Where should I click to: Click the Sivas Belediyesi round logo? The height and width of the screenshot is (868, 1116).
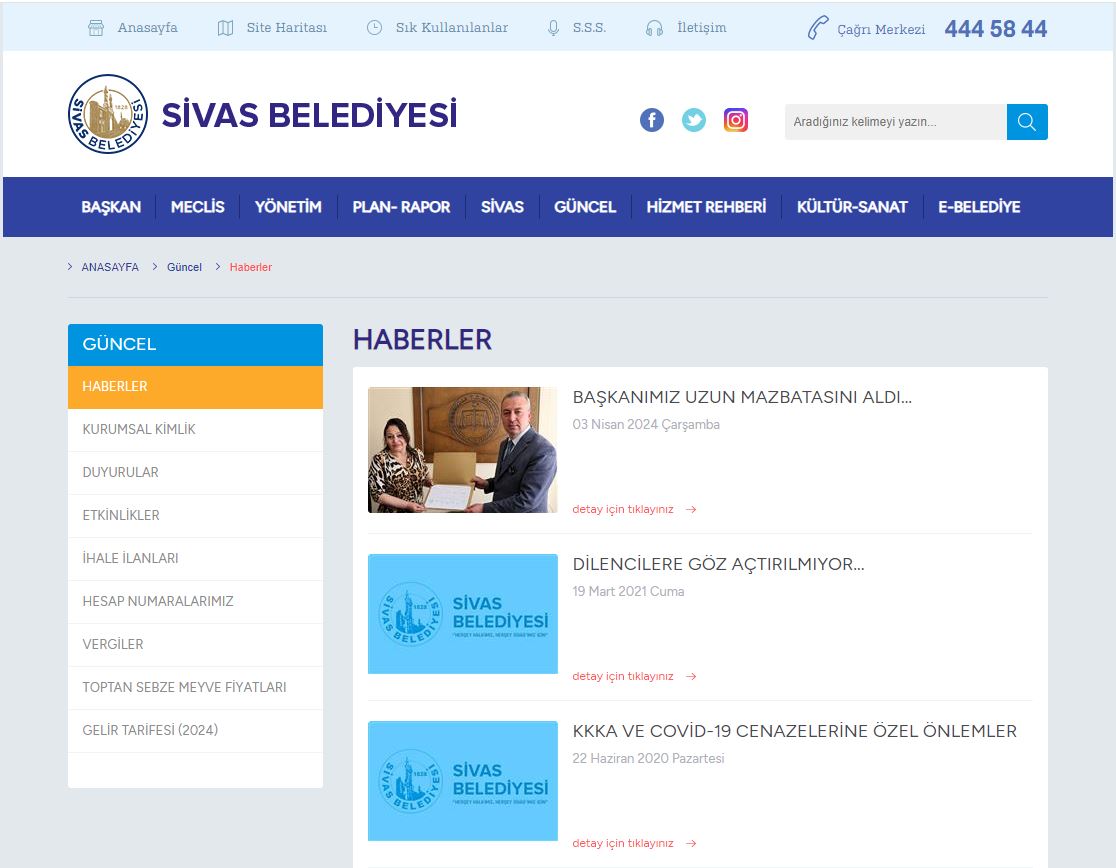(x=108, y=115)
